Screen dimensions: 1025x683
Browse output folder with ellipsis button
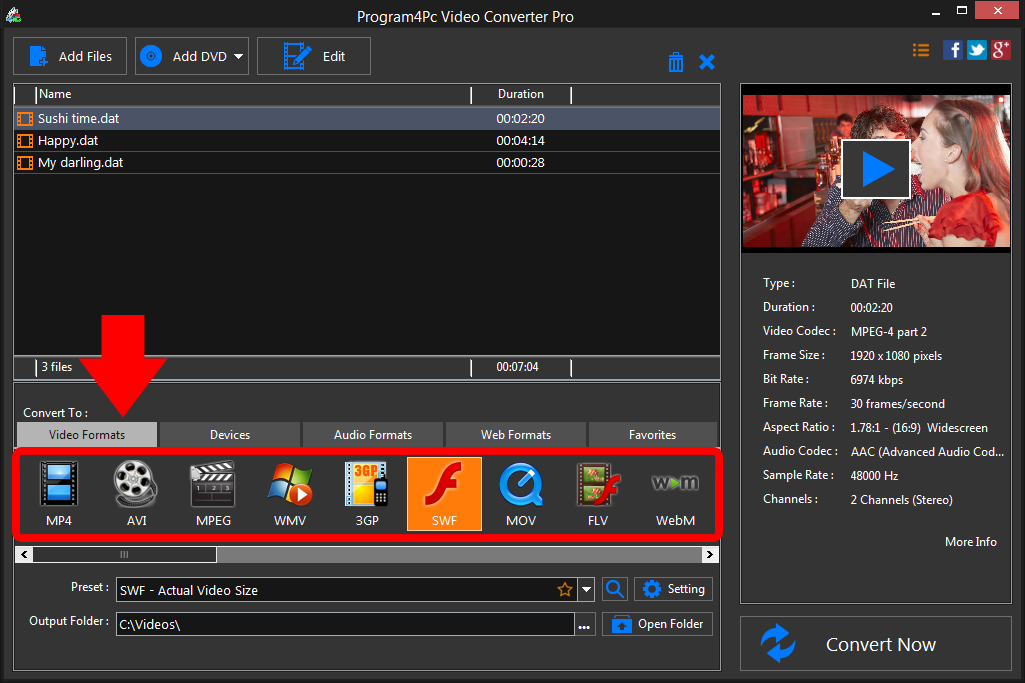(585, 625)
